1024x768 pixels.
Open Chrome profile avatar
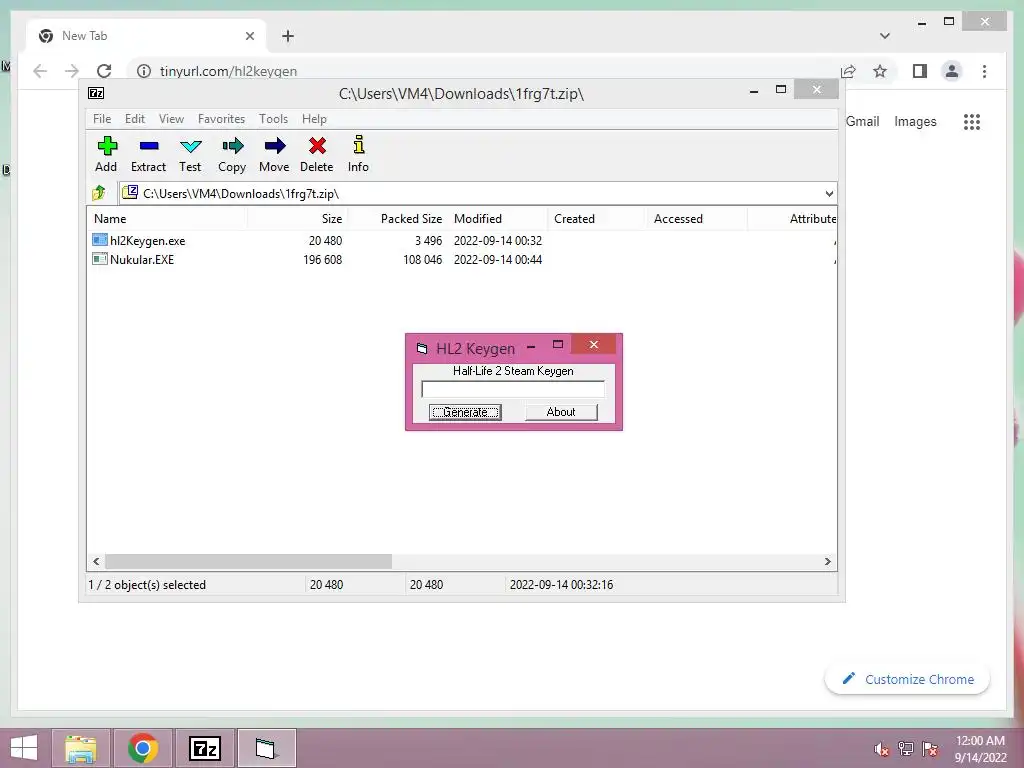pyautogui.click(x=952, y=71)
